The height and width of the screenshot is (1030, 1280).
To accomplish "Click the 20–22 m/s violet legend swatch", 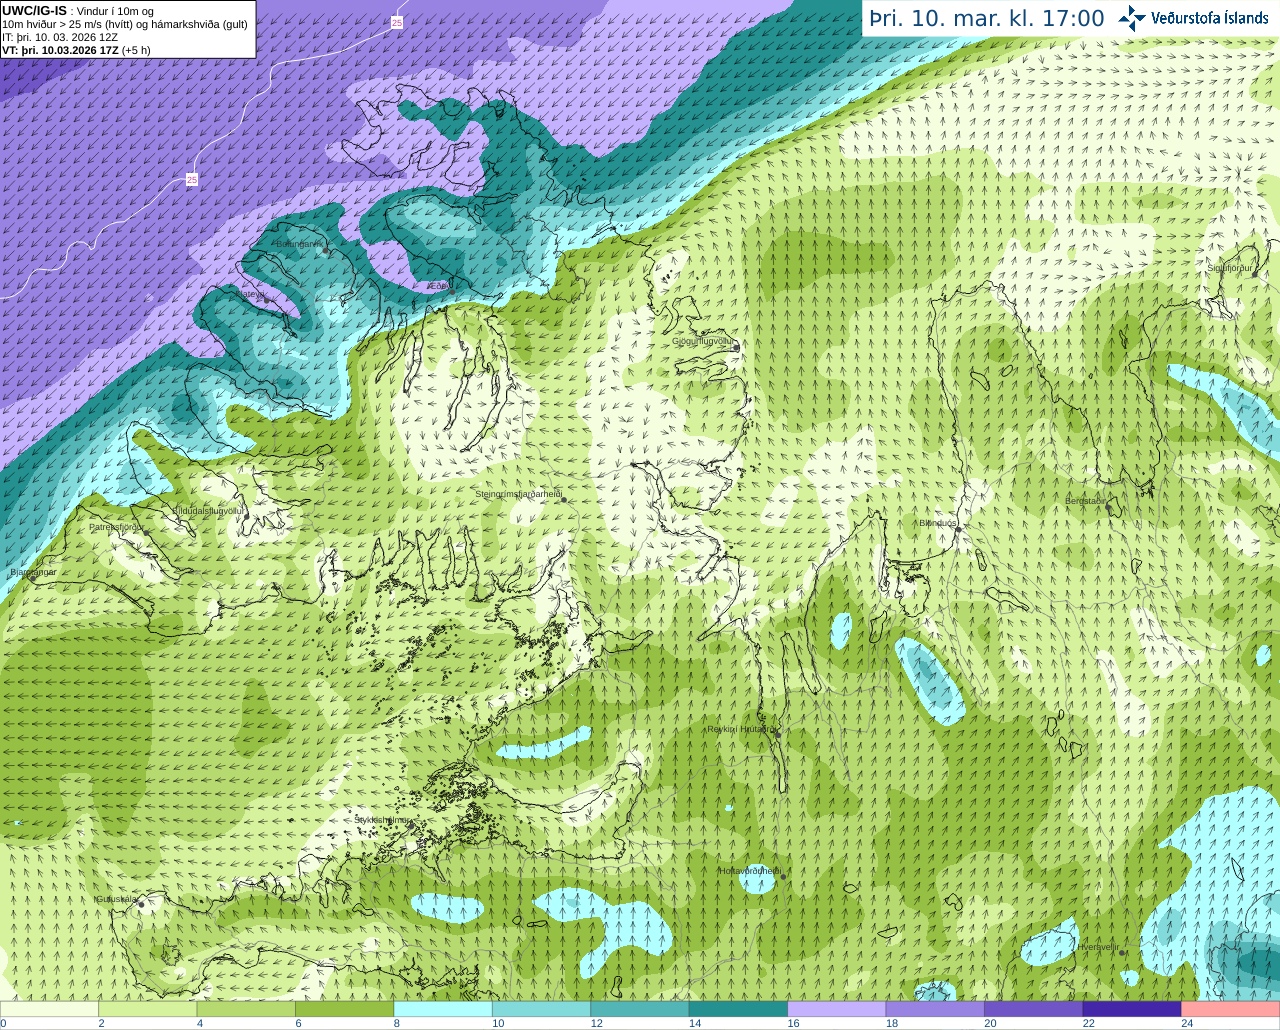I will click(1034, 1009).
